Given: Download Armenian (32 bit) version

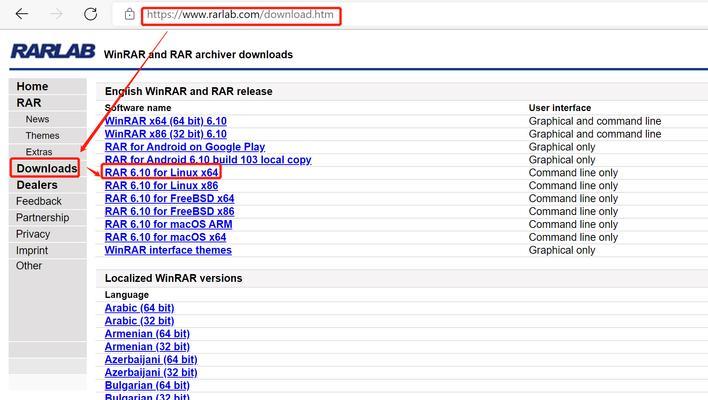Looking at the screenshot, I should tap(147, 347).
